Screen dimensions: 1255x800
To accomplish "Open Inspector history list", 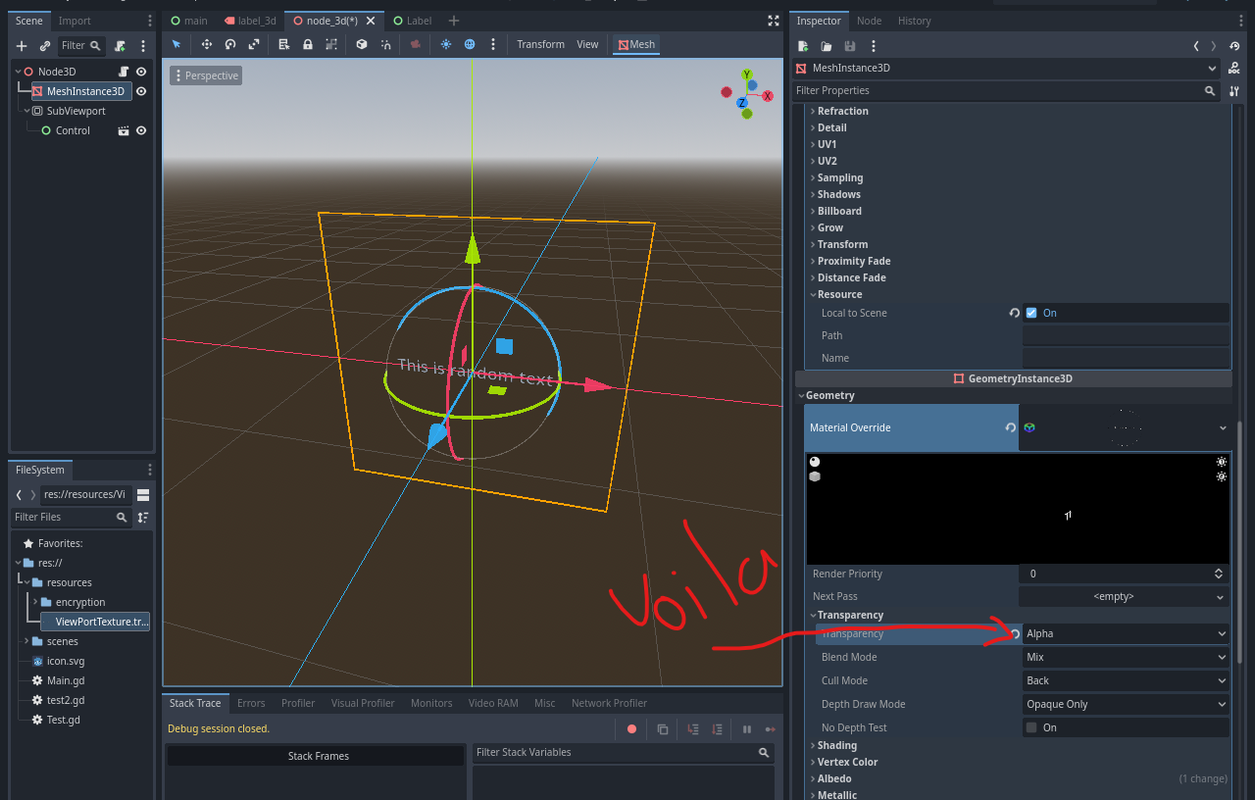I will pyautogui.click(x=1236, y=46).
